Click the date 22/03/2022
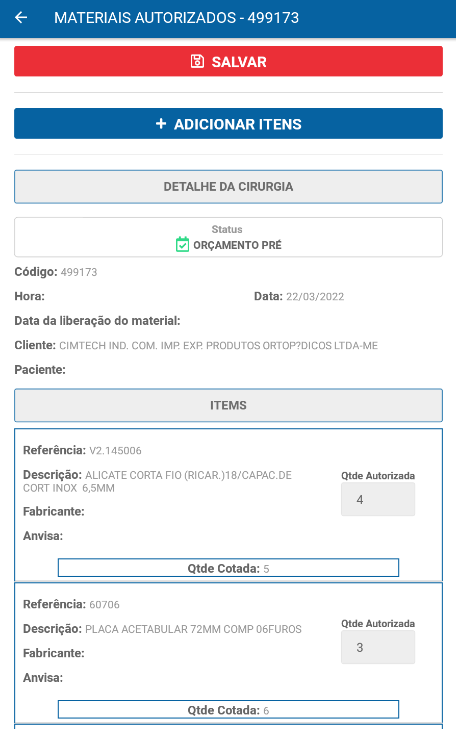This screenshot has width=456, height=729. 315,297
